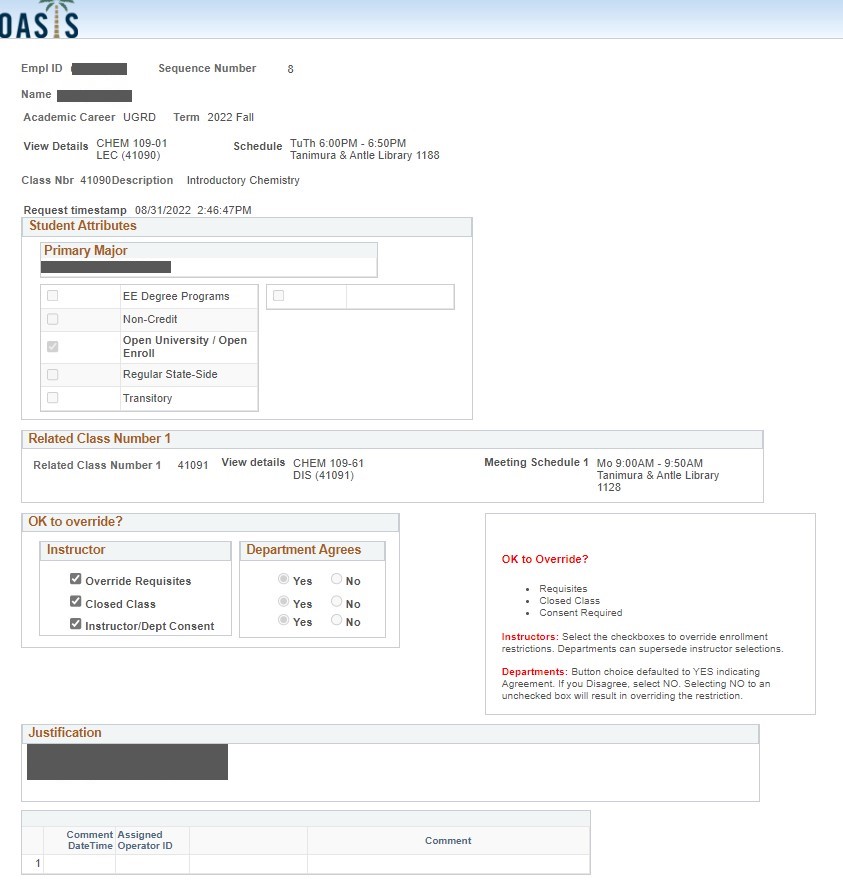Check the EE Degree Programs checkbox

[52, 296]
